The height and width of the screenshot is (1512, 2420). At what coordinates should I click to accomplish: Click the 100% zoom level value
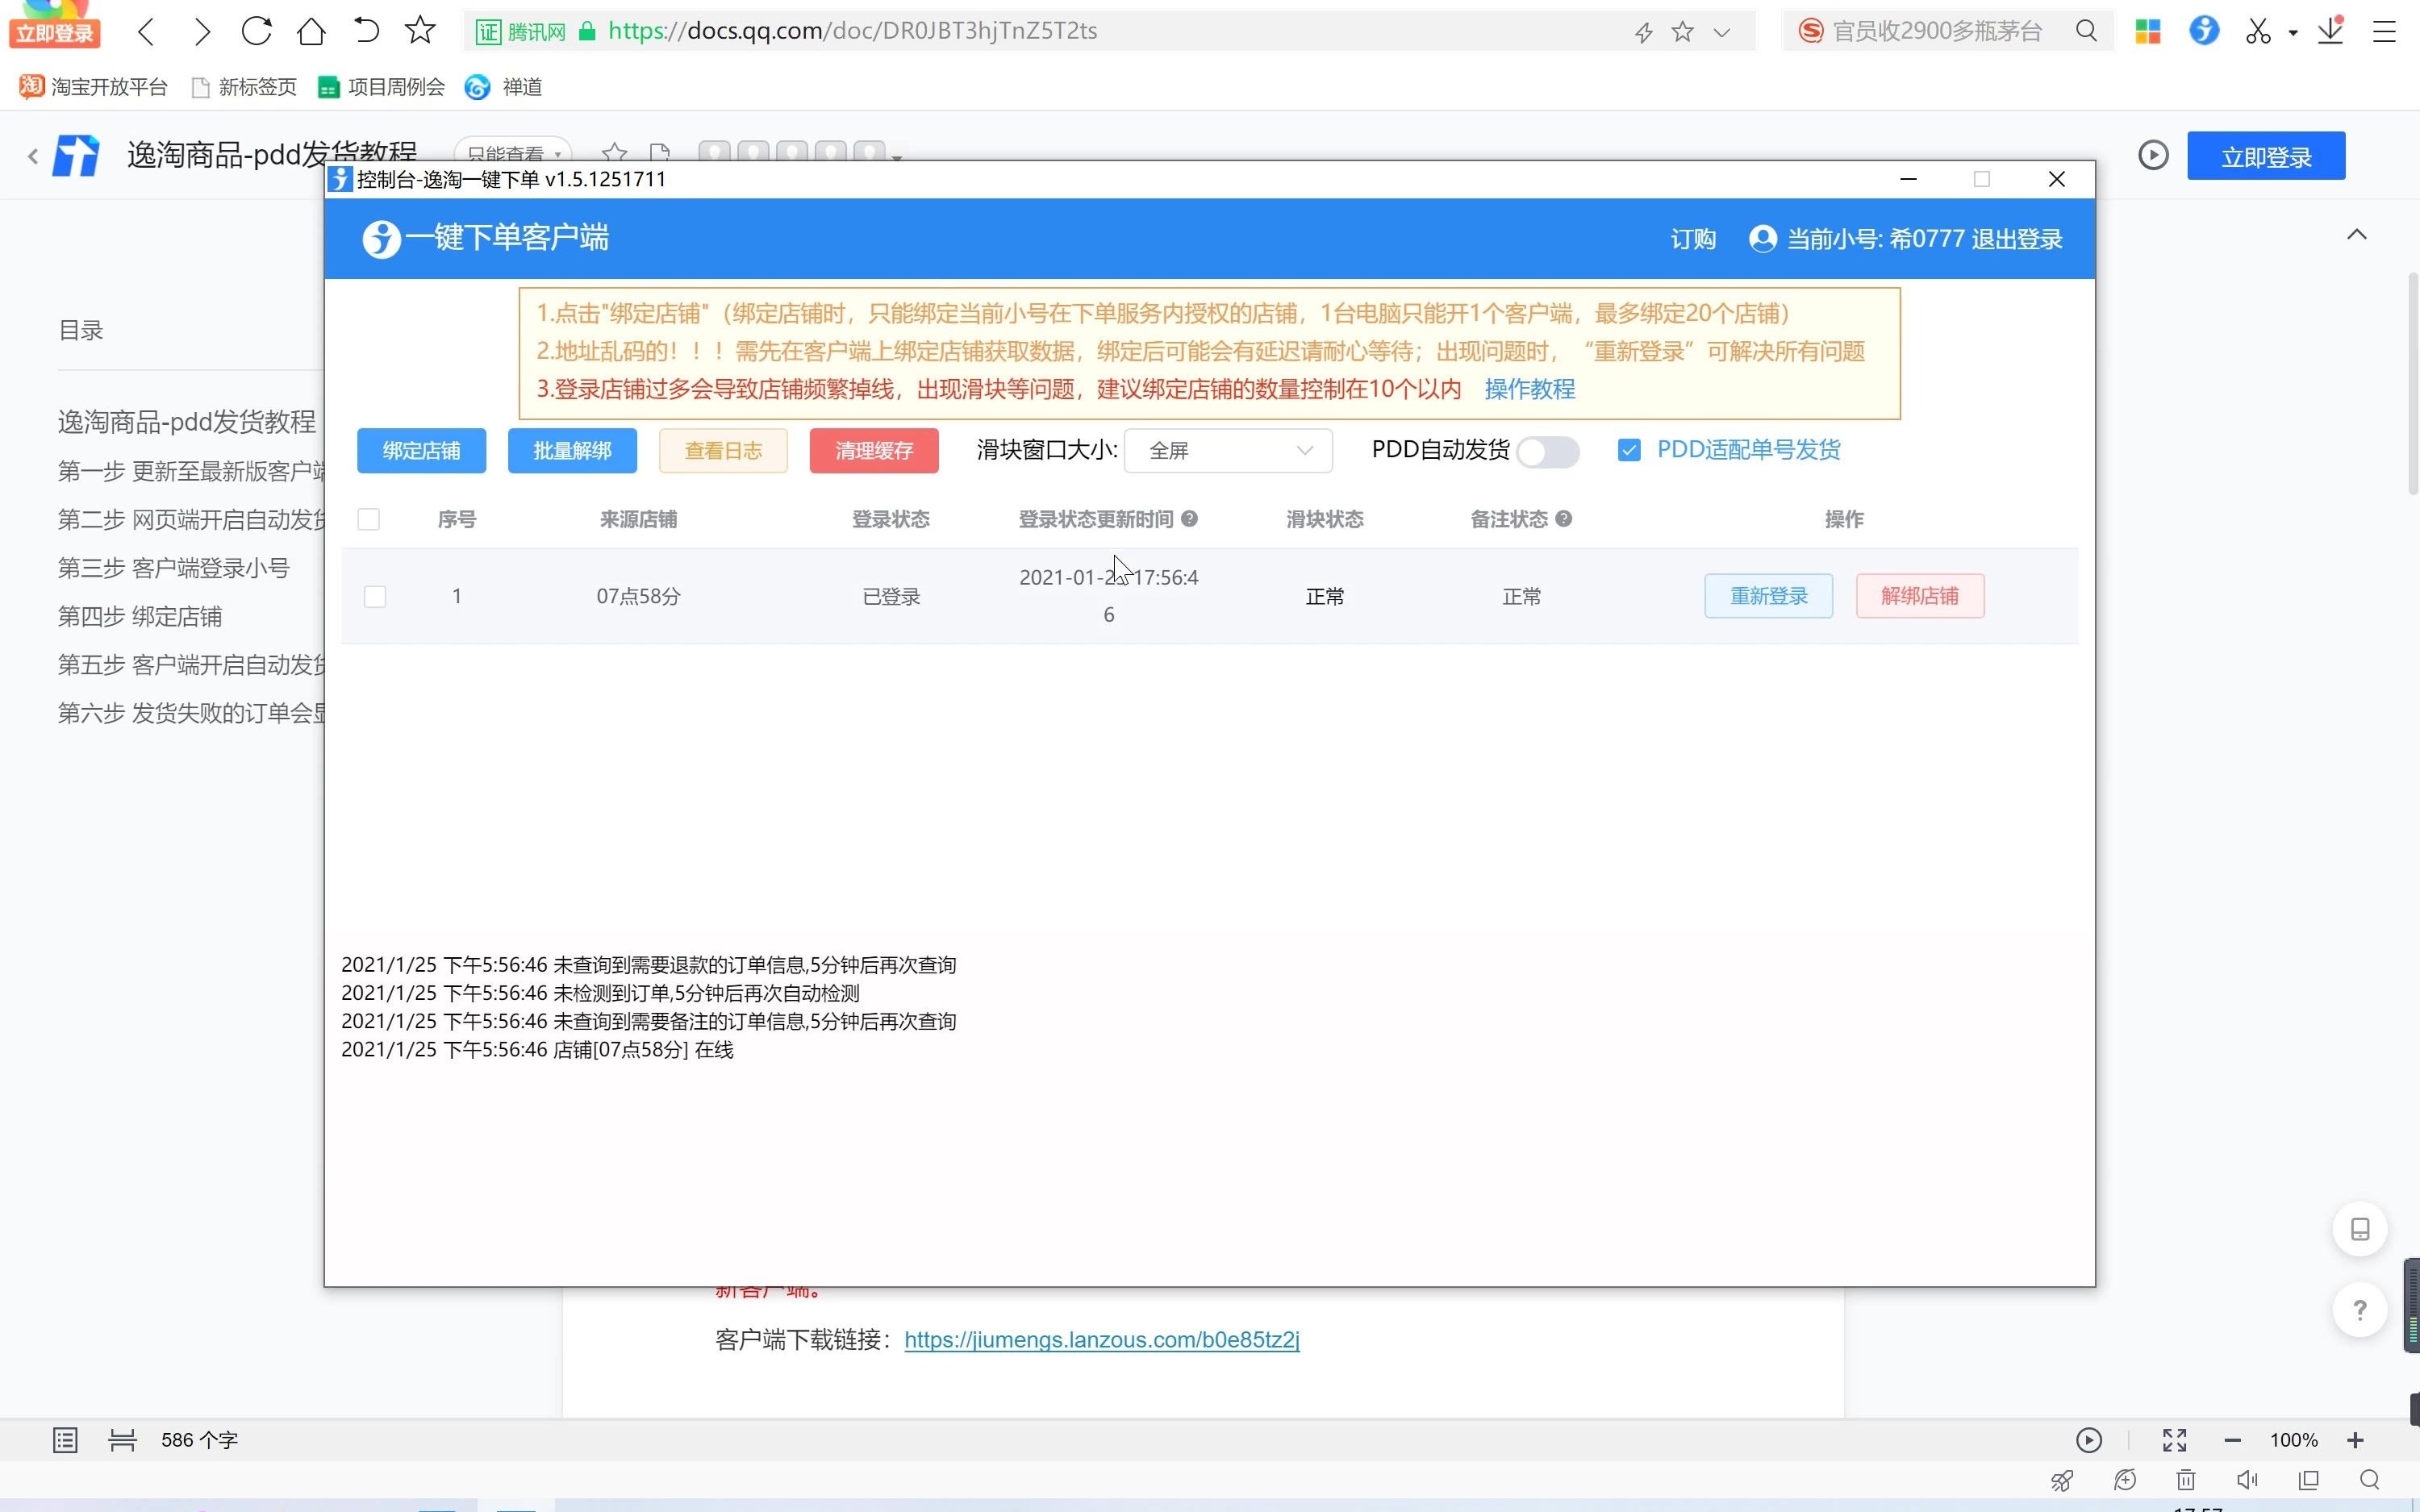pos(2293,1440)
